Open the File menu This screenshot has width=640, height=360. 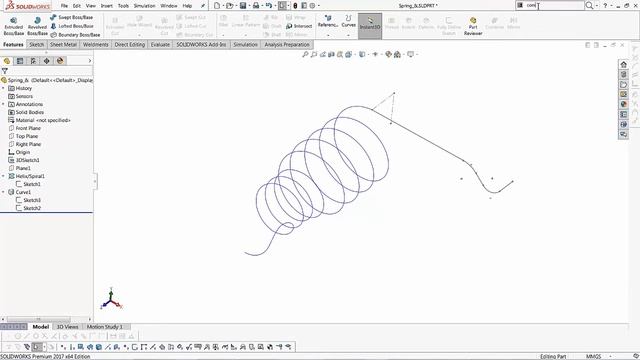pyautogui.click(x=64, y=6)
